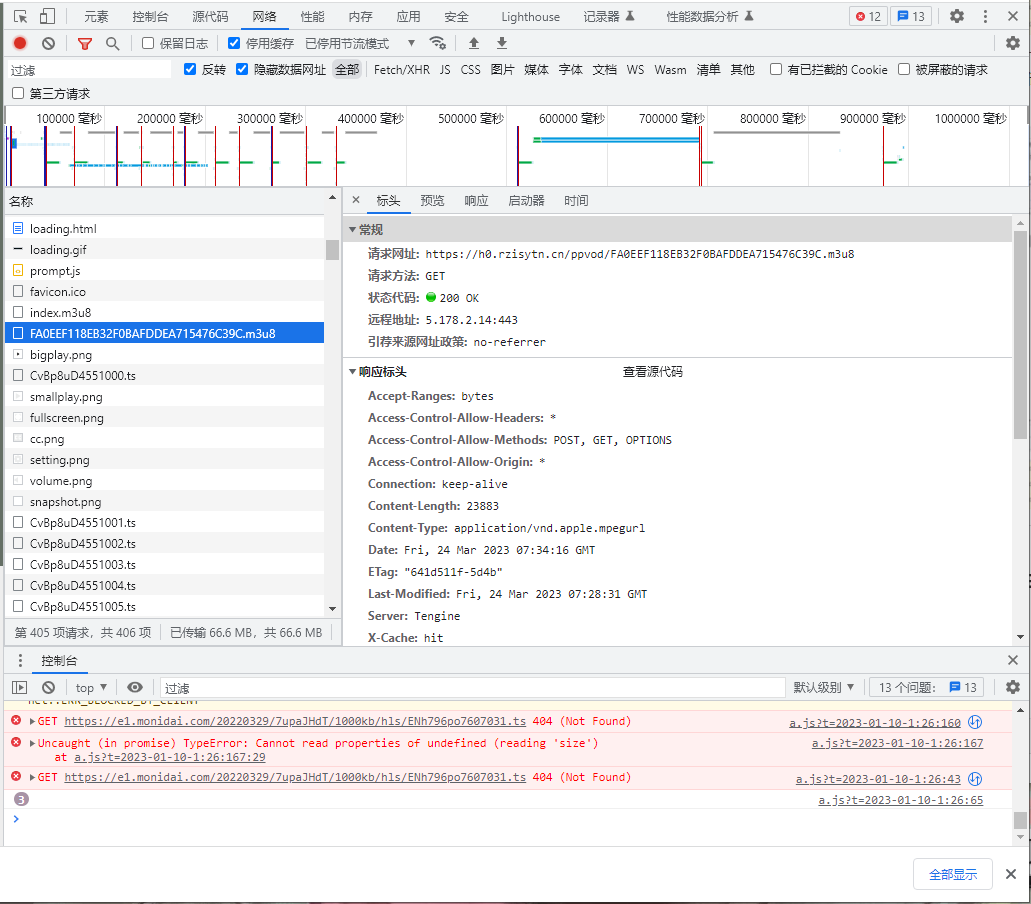This screenshot has height=904, width=1031.
Task: Open the Lighthouse tab
Action: click(531, 16)
